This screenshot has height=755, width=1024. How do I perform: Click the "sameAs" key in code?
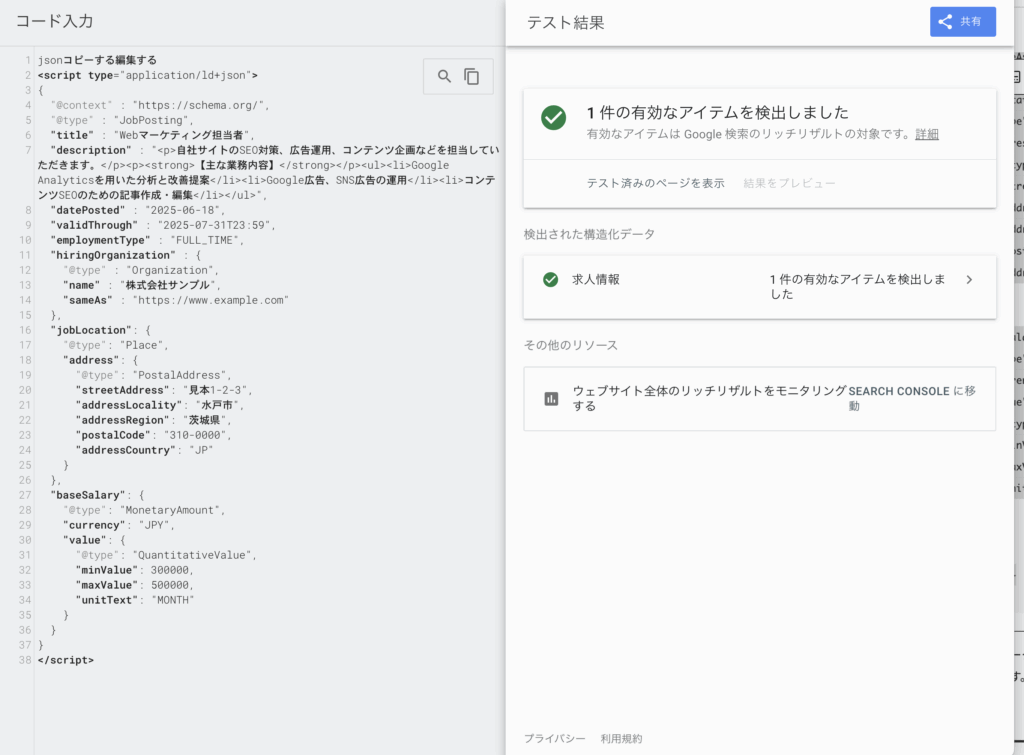tap(88, 300)
